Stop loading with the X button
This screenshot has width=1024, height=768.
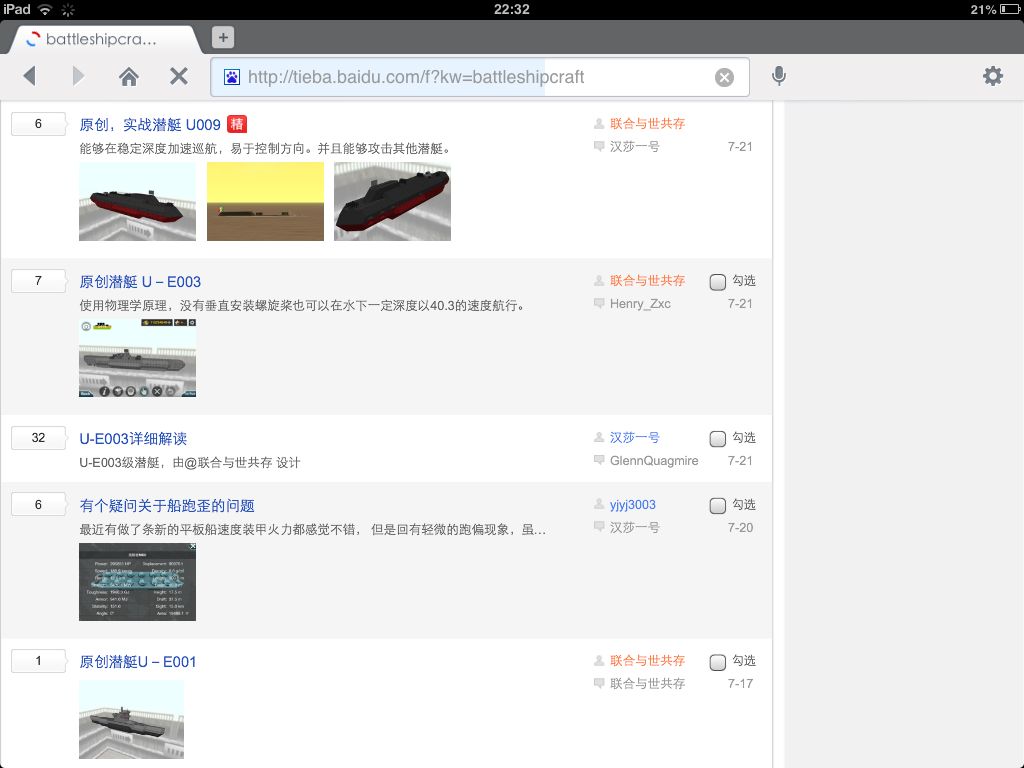pos(178,76)
